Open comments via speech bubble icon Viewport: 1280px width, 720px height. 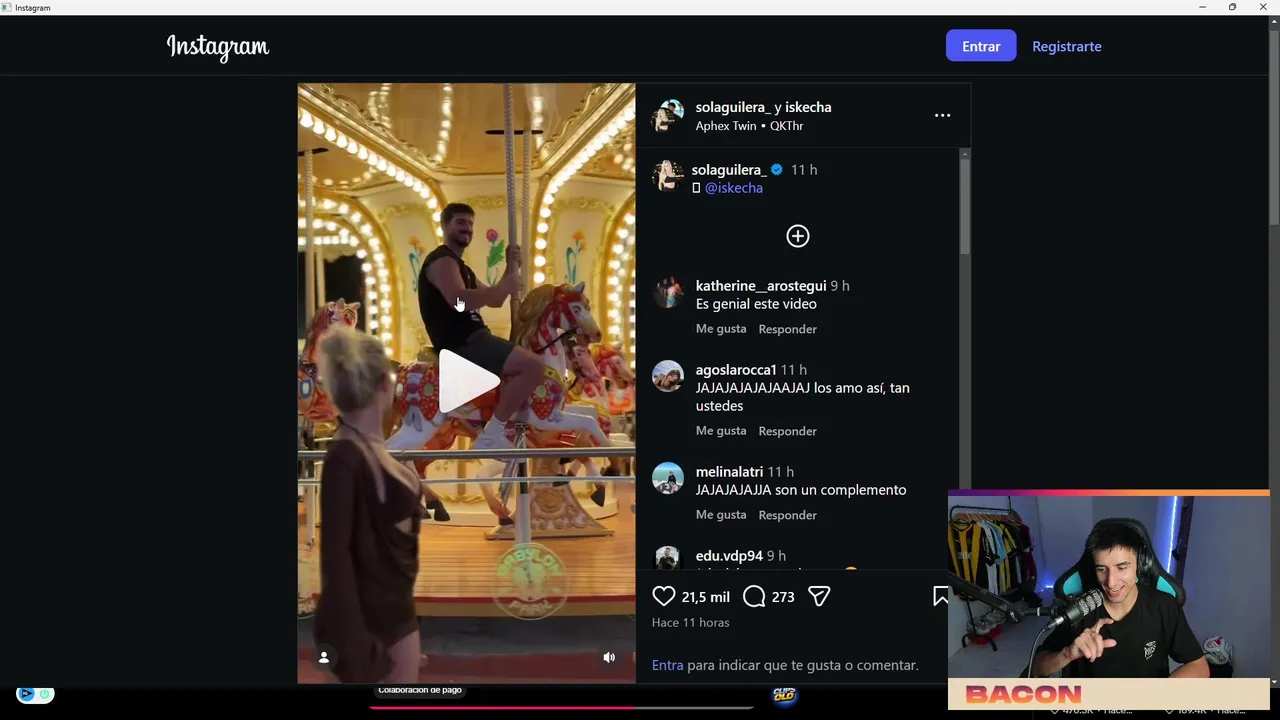click(x=755, y=596)
